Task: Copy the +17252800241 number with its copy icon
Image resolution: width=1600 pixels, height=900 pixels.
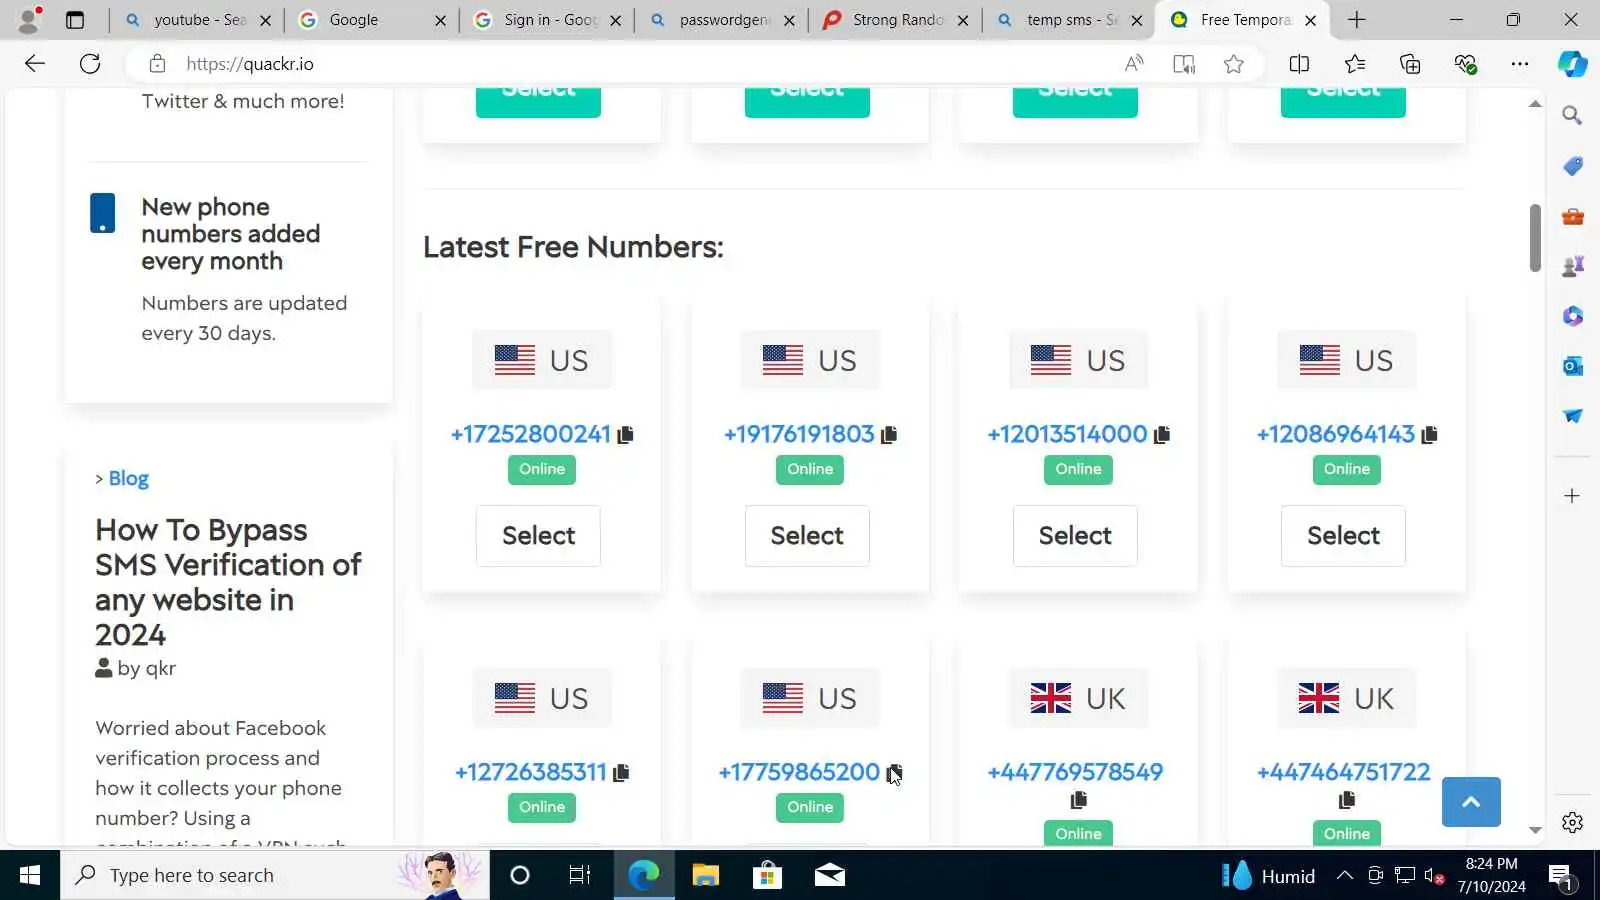Action: (626, 435)
